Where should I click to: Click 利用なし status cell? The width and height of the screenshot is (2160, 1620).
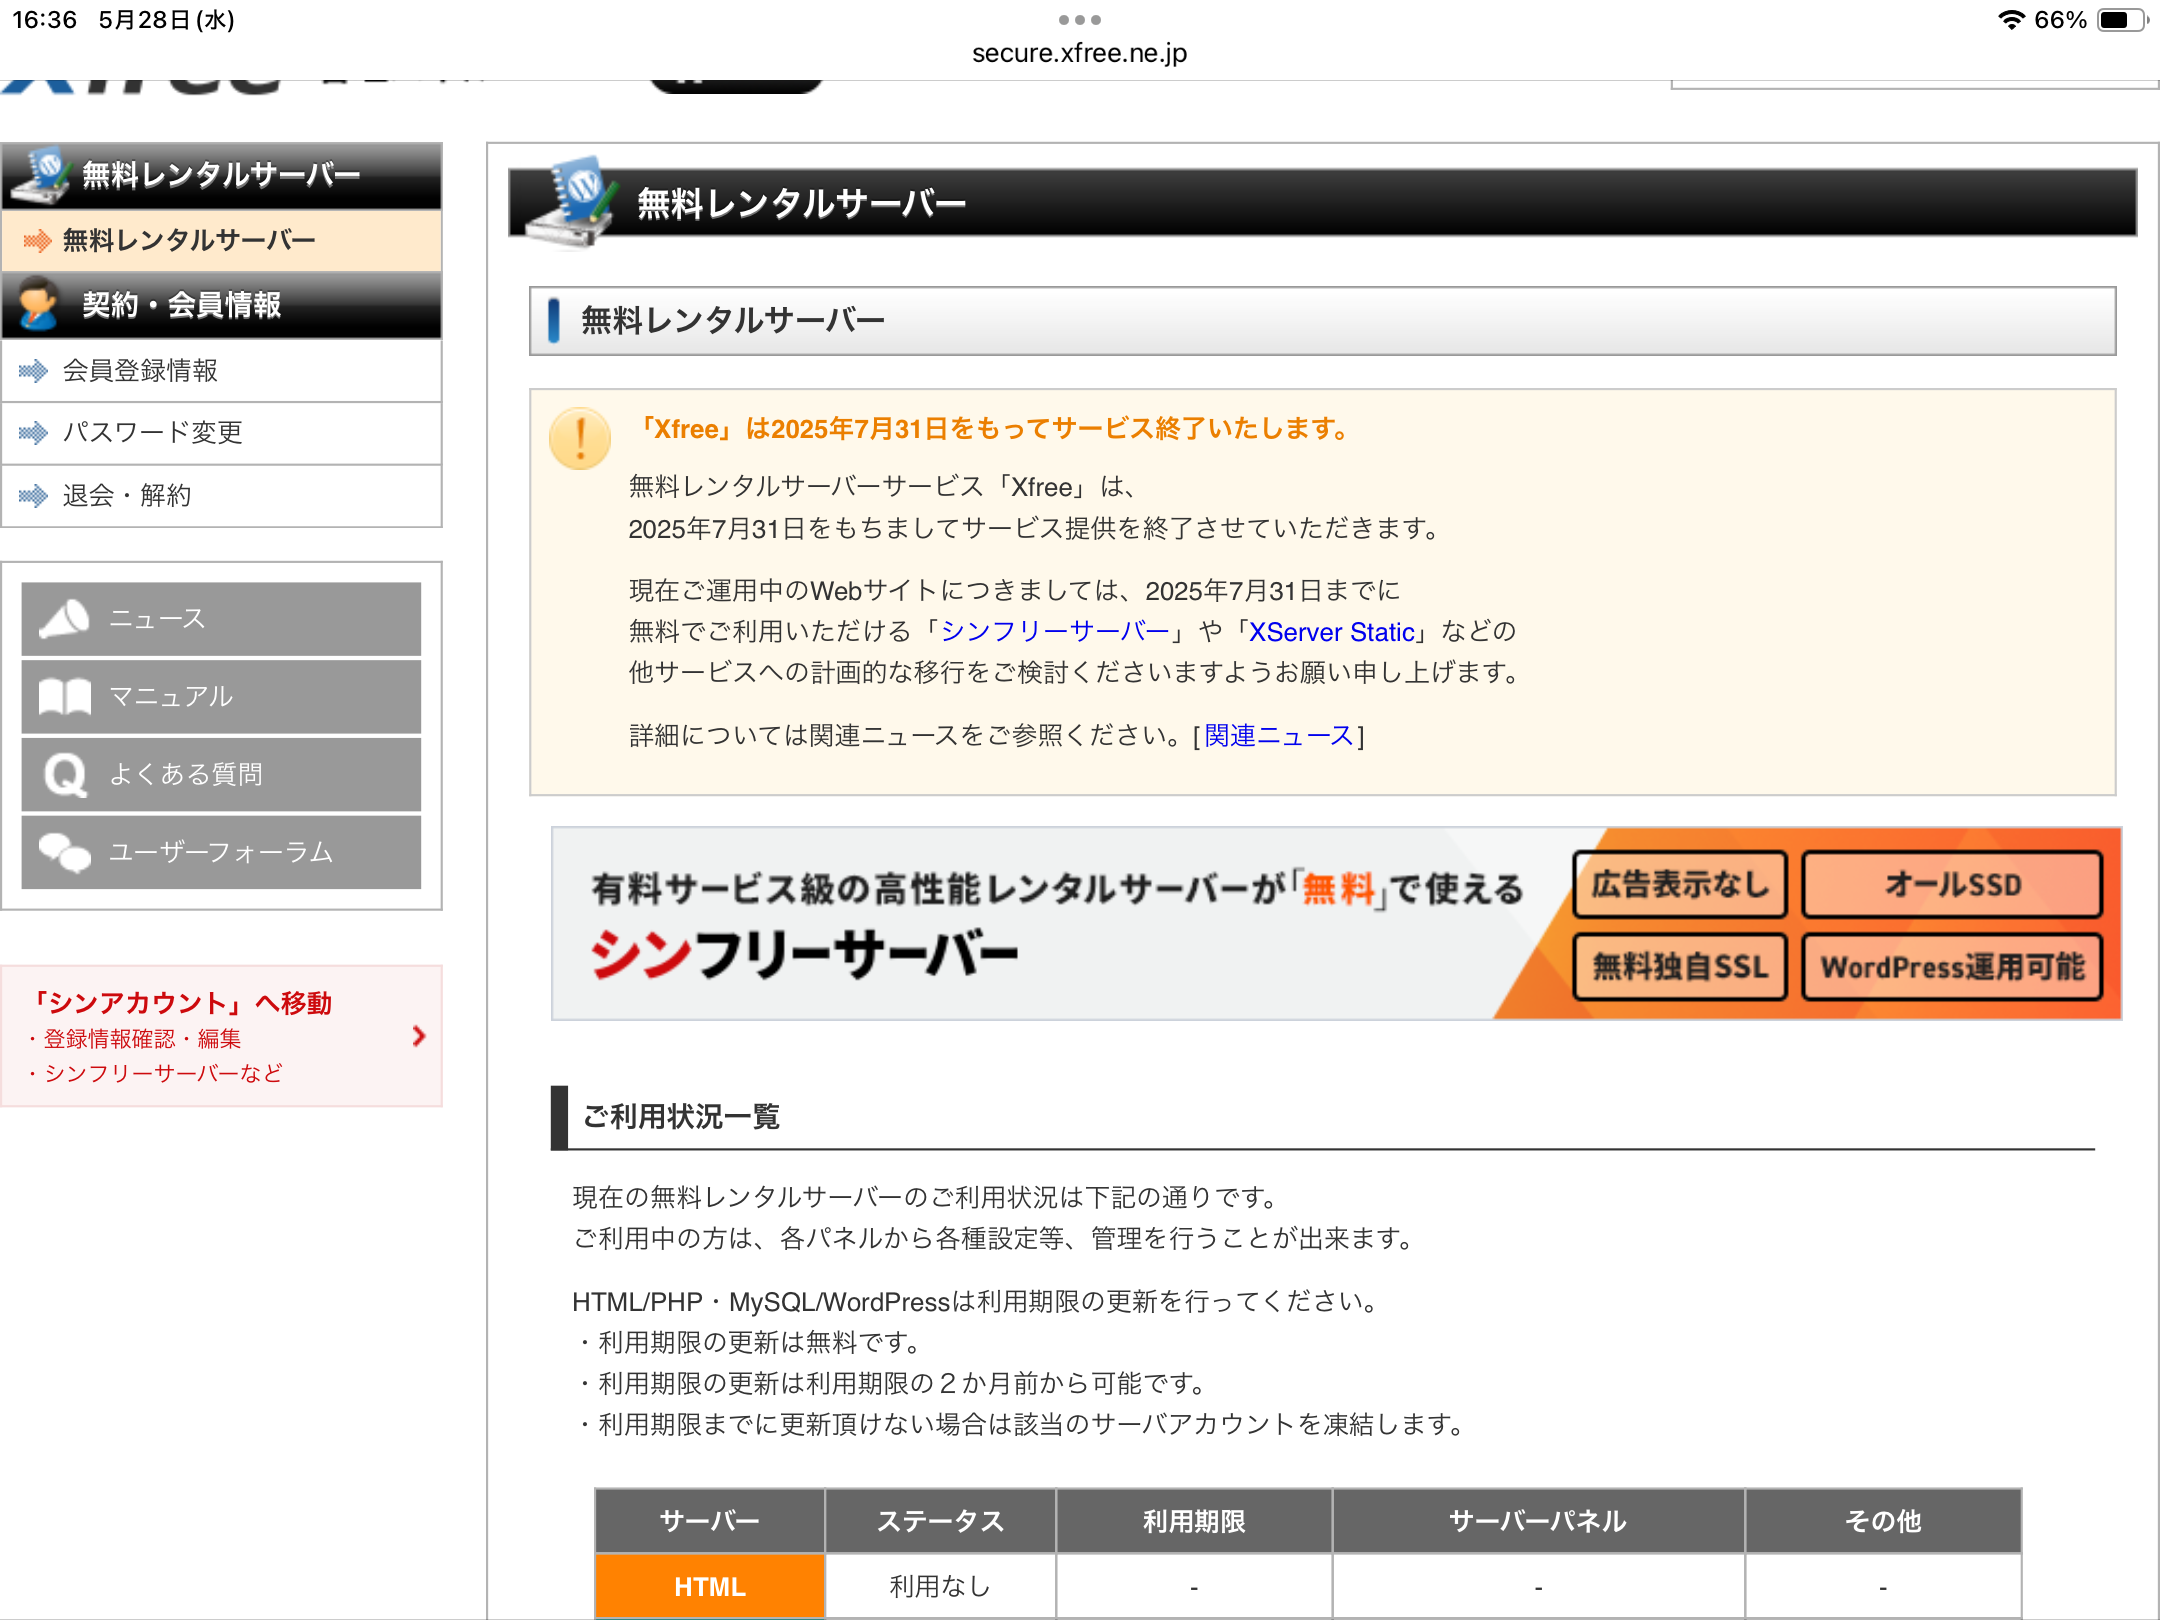coord(940,1586)
